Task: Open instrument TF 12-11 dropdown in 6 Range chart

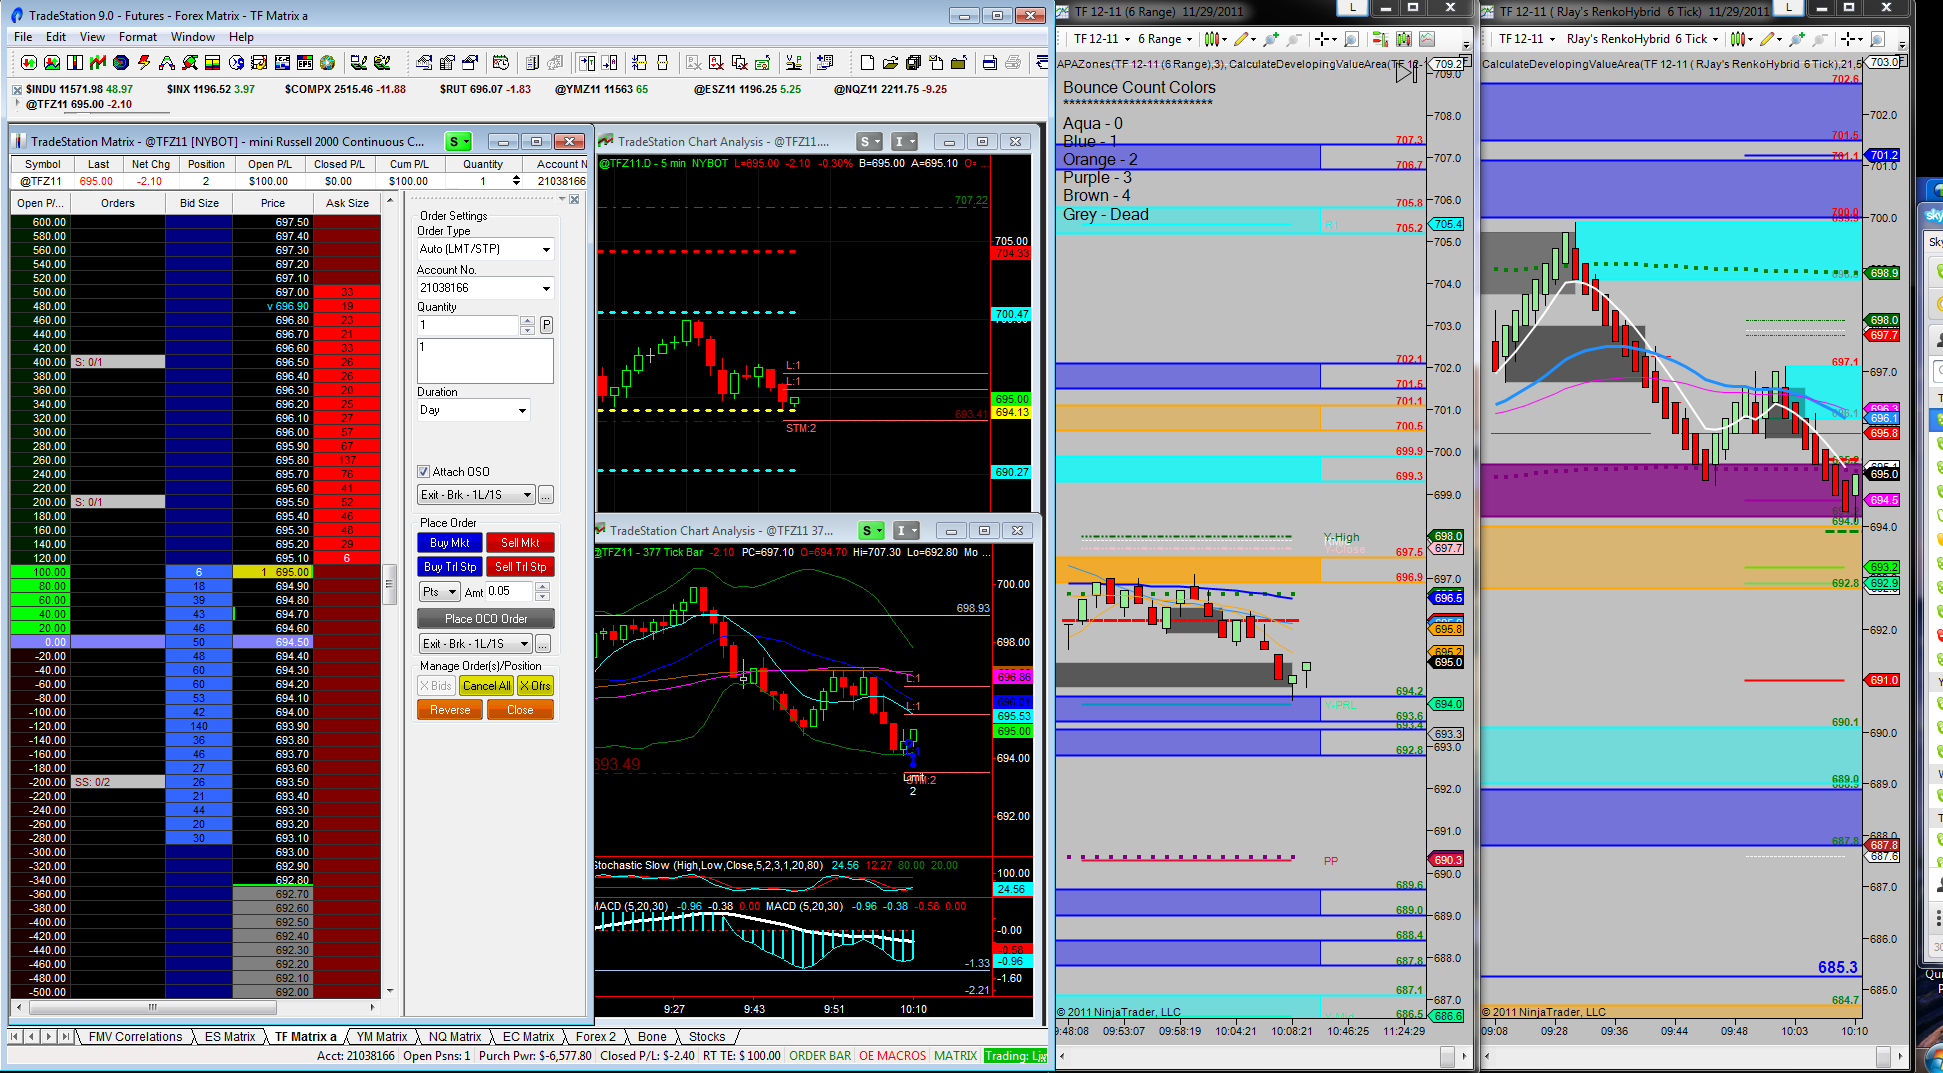Action: [x=1102, y=39]
